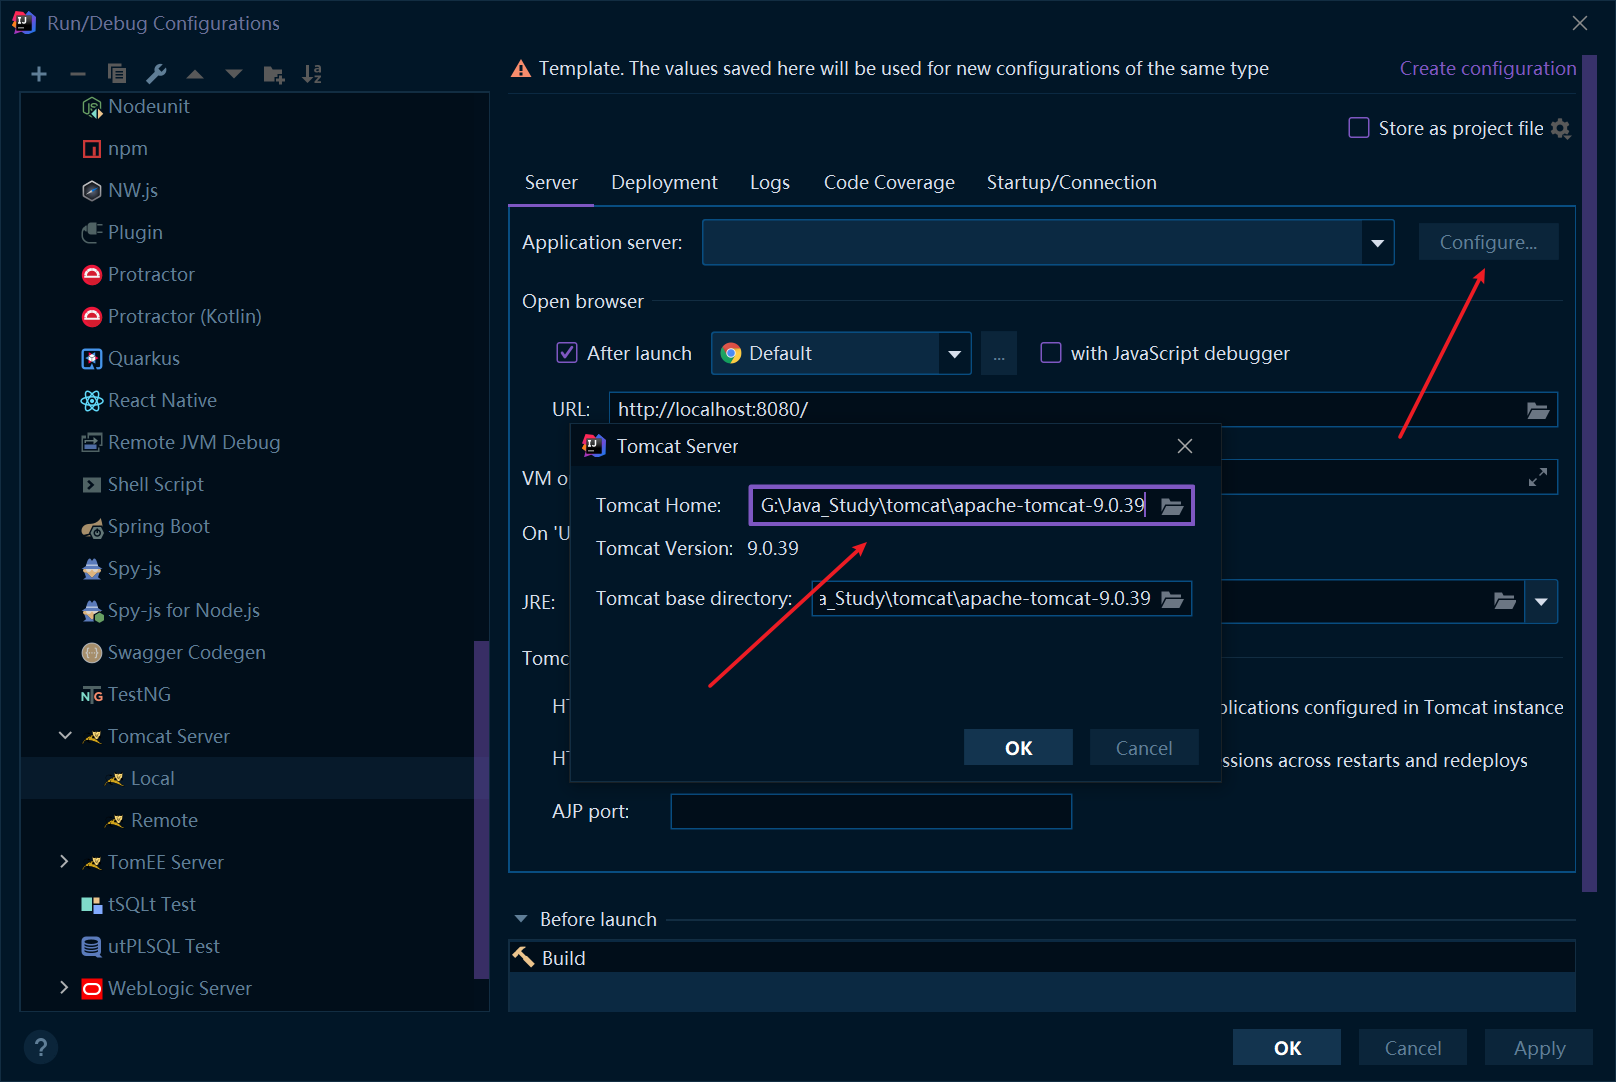Collapse Before launch section

pos(521,919)
